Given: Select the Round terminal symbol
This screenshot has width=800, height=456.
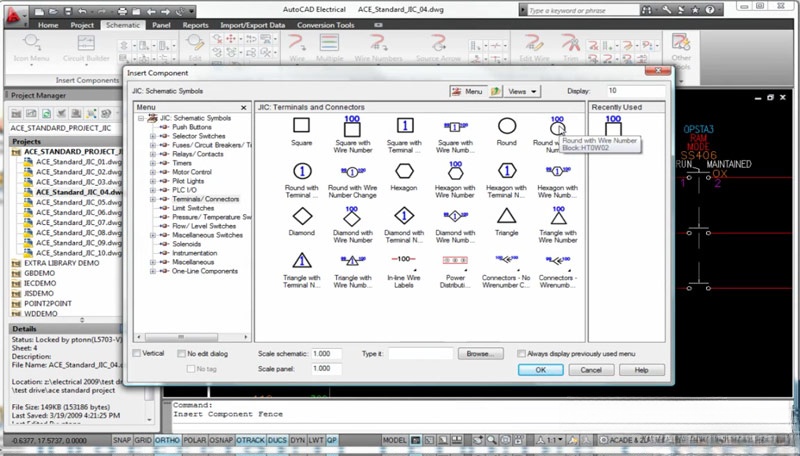Looking at the screenshot, I should click(x=507, y=125).
